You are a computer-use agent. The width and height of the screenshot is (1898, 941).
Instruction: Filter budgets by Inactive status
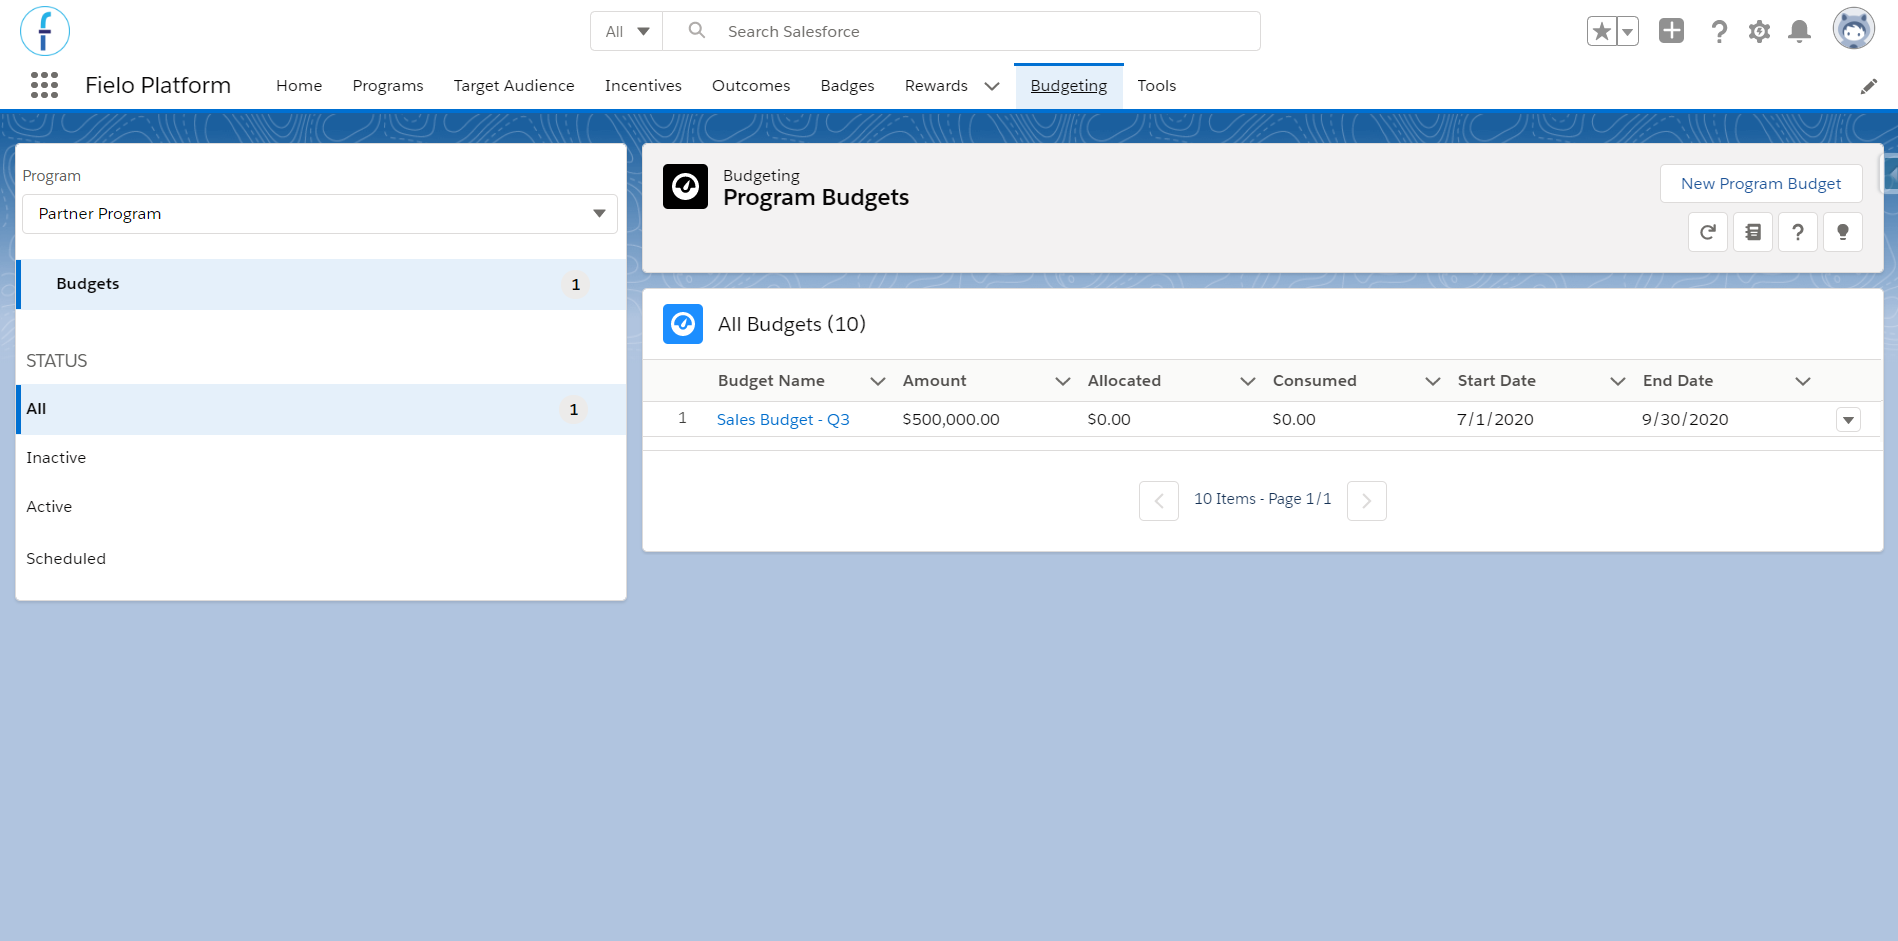tap(56, 458)
